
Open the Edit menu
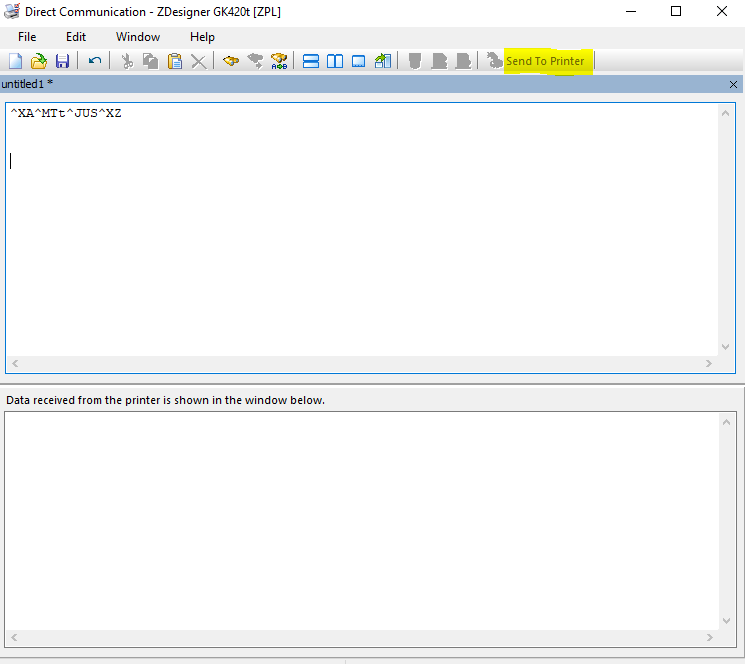click(76, 37)
